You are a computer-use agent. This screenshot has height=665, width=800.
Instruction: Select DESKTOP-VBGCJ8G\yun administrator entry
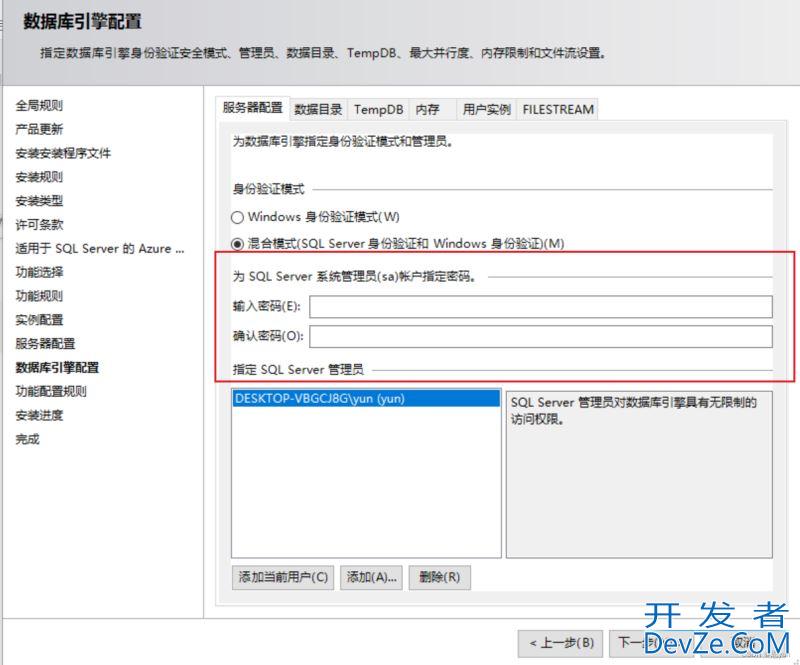click(366, 399)
